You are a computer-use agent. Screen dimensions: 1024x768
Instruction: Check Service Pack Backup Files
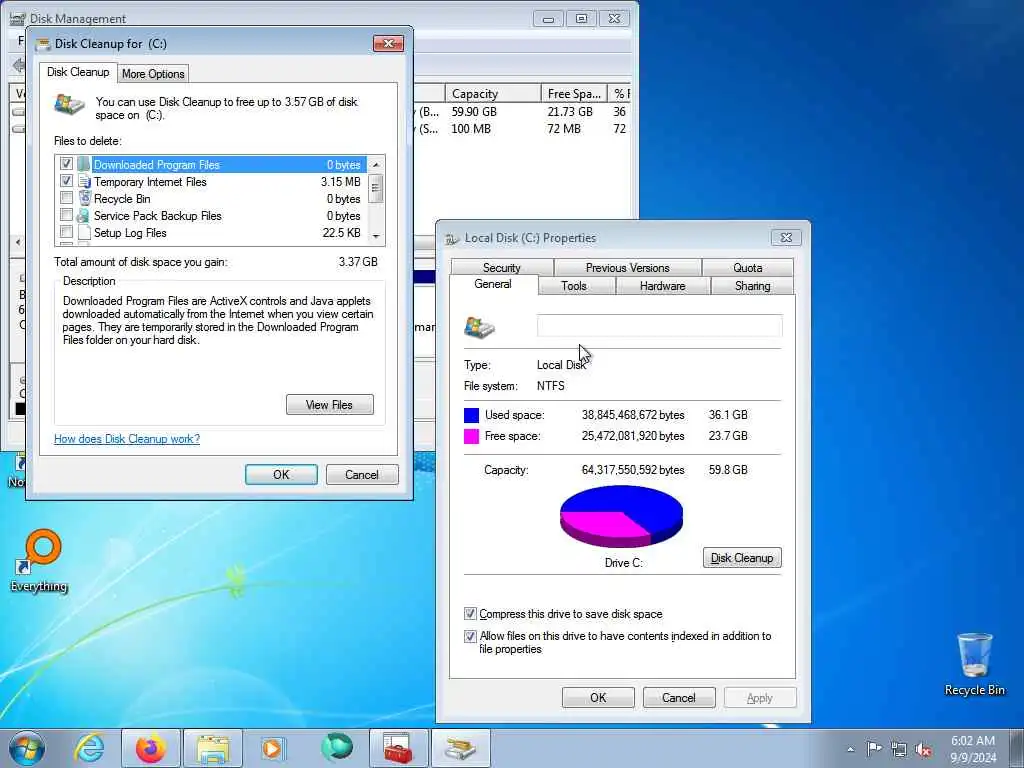(66, 215)
